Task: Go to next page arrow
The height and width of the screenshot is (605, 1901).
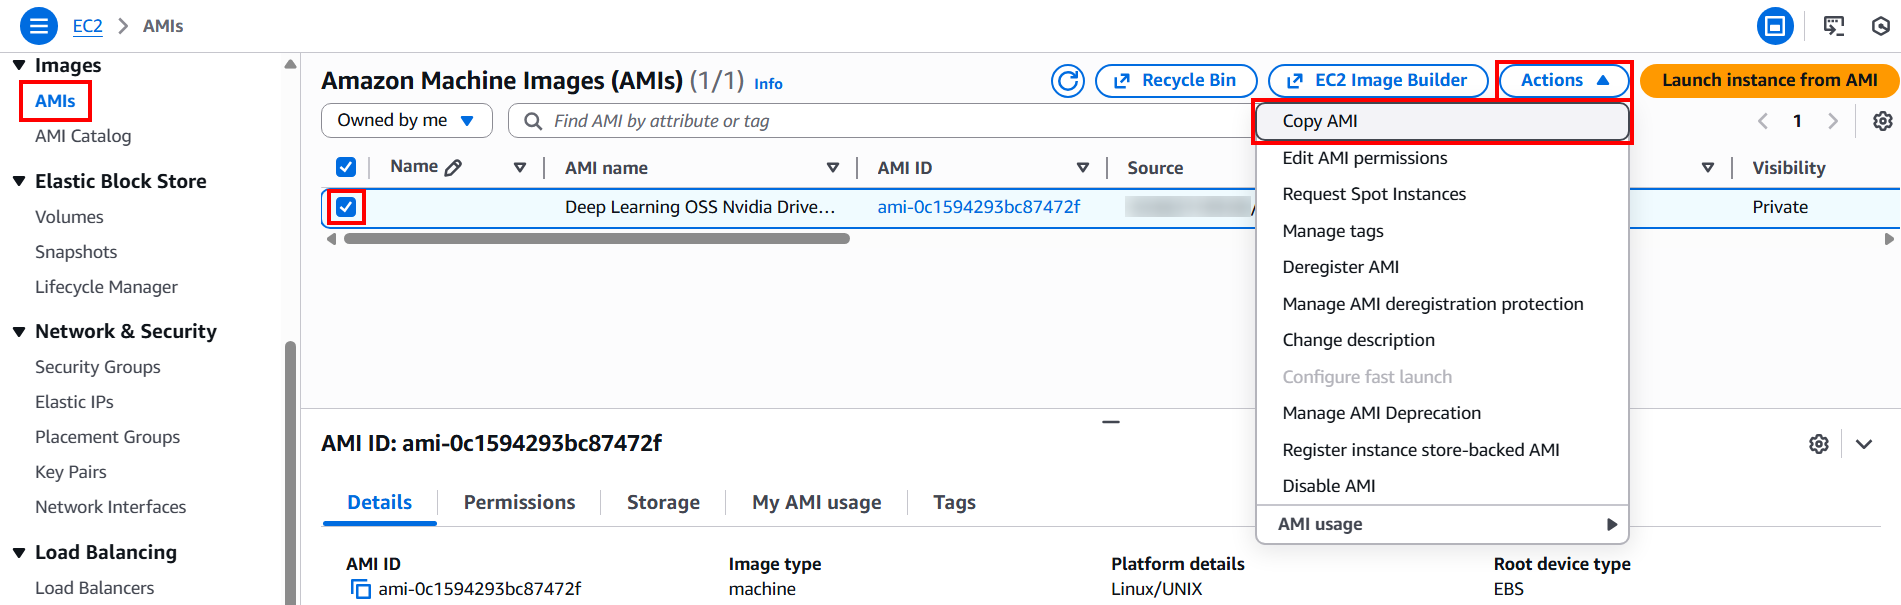Action: [x=1832, y=121]
